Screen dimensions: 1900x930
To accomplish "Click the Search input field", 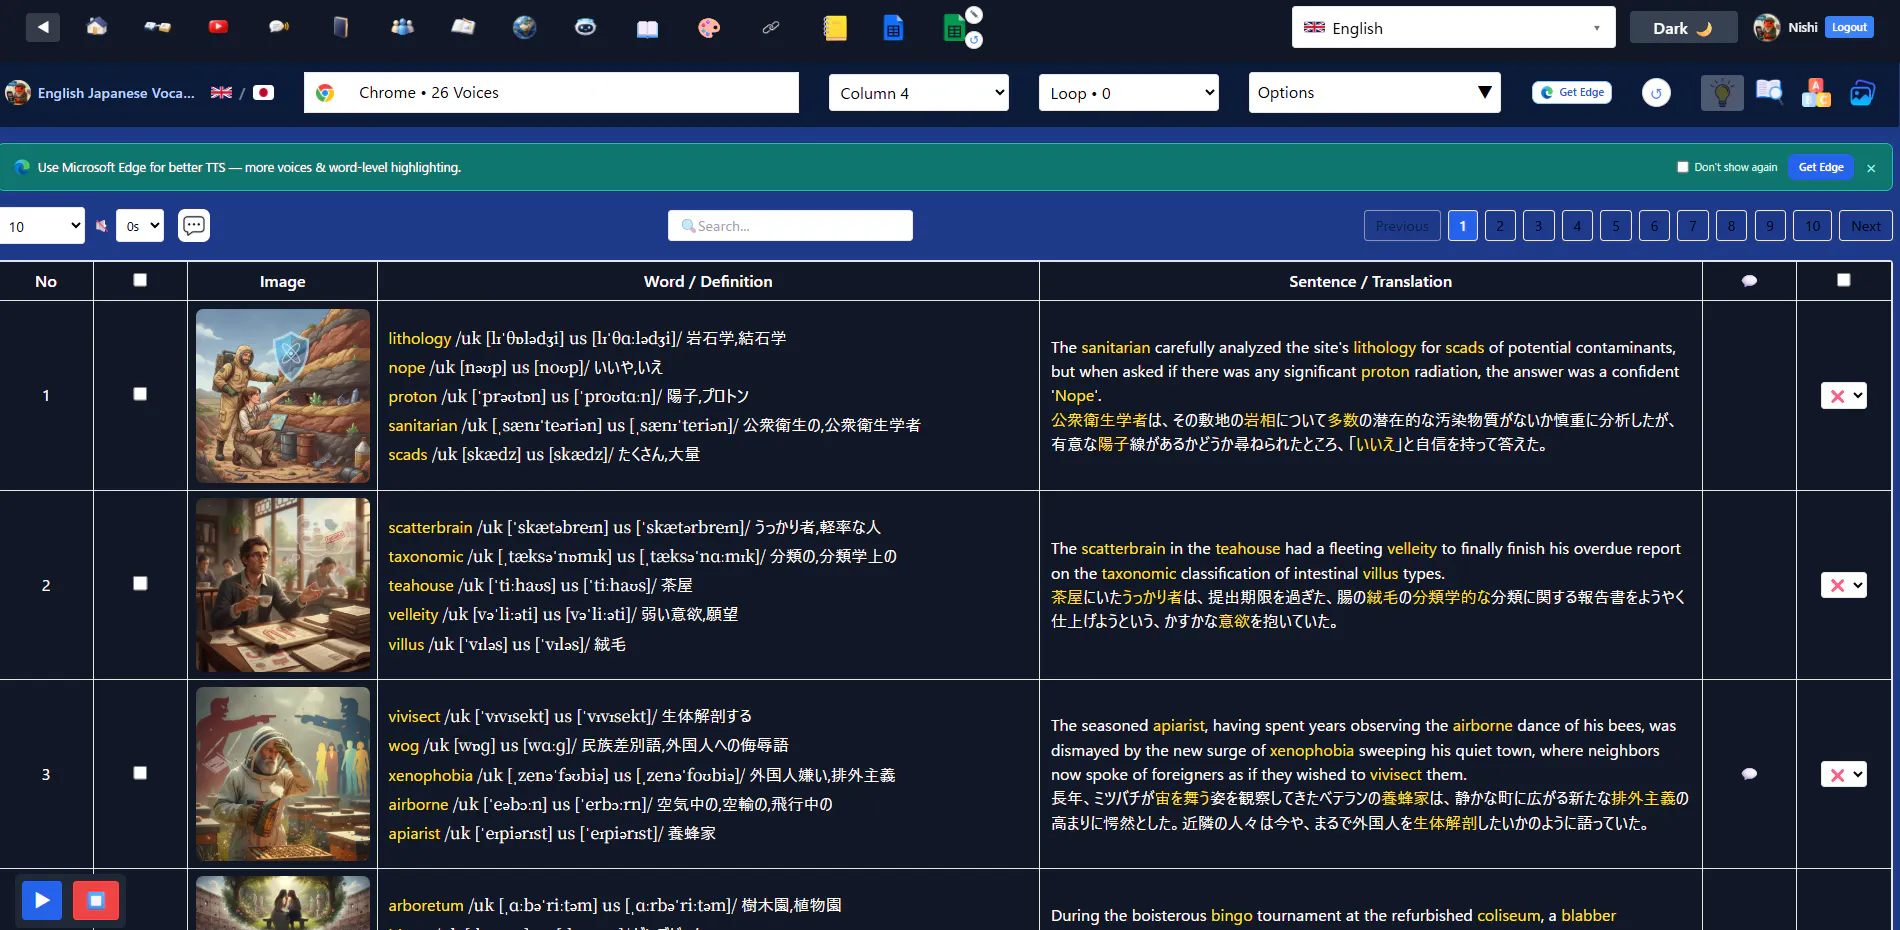I will point(790,226).
